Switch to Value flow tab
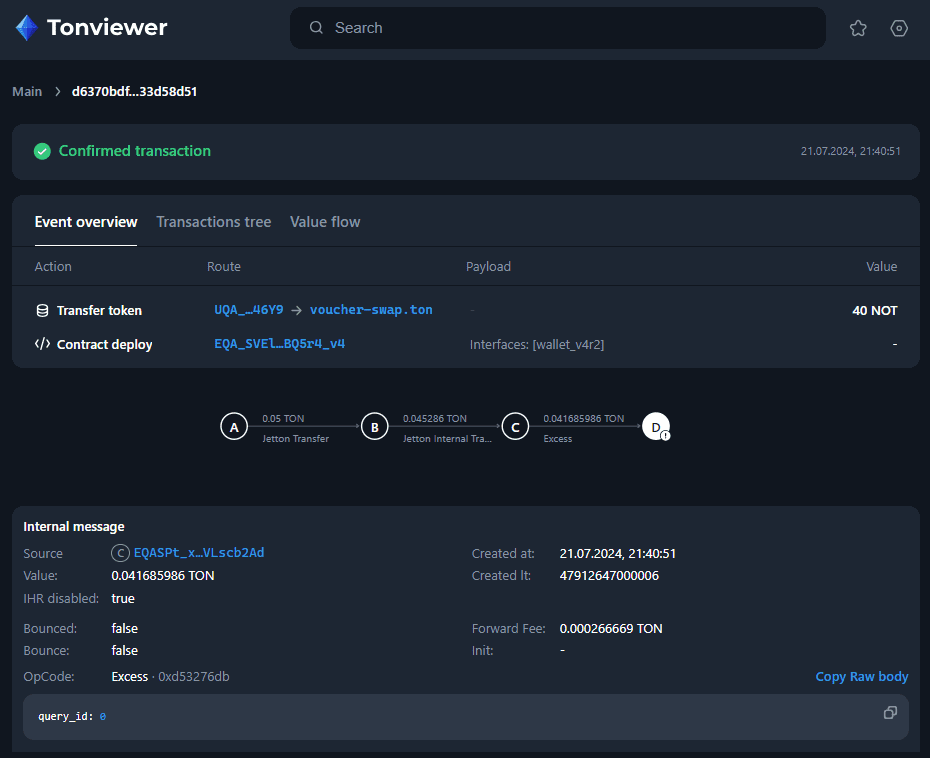 click(325, 222)
